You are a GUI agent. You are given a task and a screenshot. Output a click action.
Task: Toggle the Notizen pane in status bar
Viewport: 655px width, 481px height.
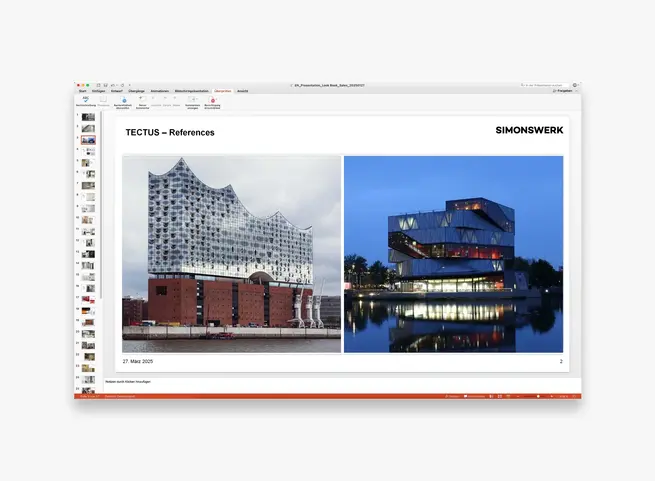click(452, 396)
